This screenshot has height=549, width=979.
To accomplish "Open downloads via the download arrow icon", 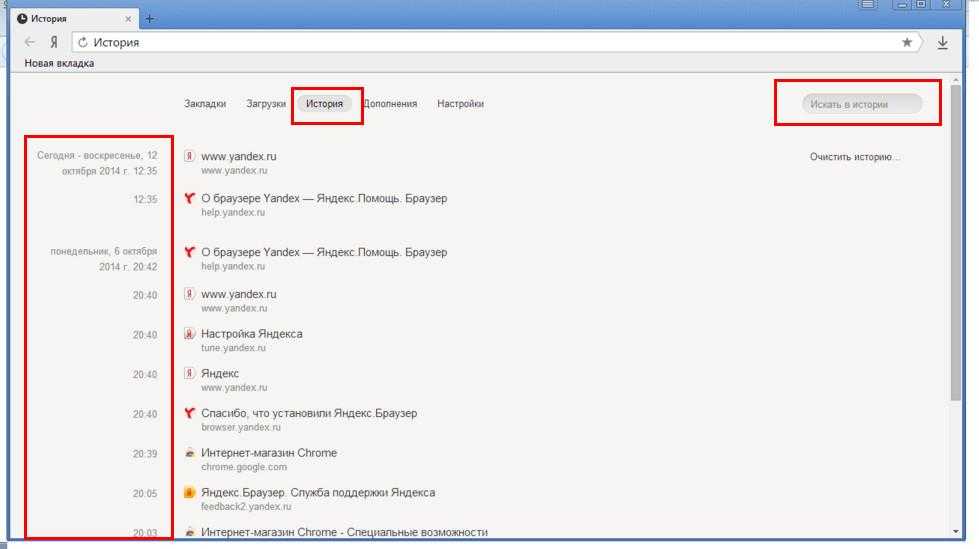I will coord(943,42).
